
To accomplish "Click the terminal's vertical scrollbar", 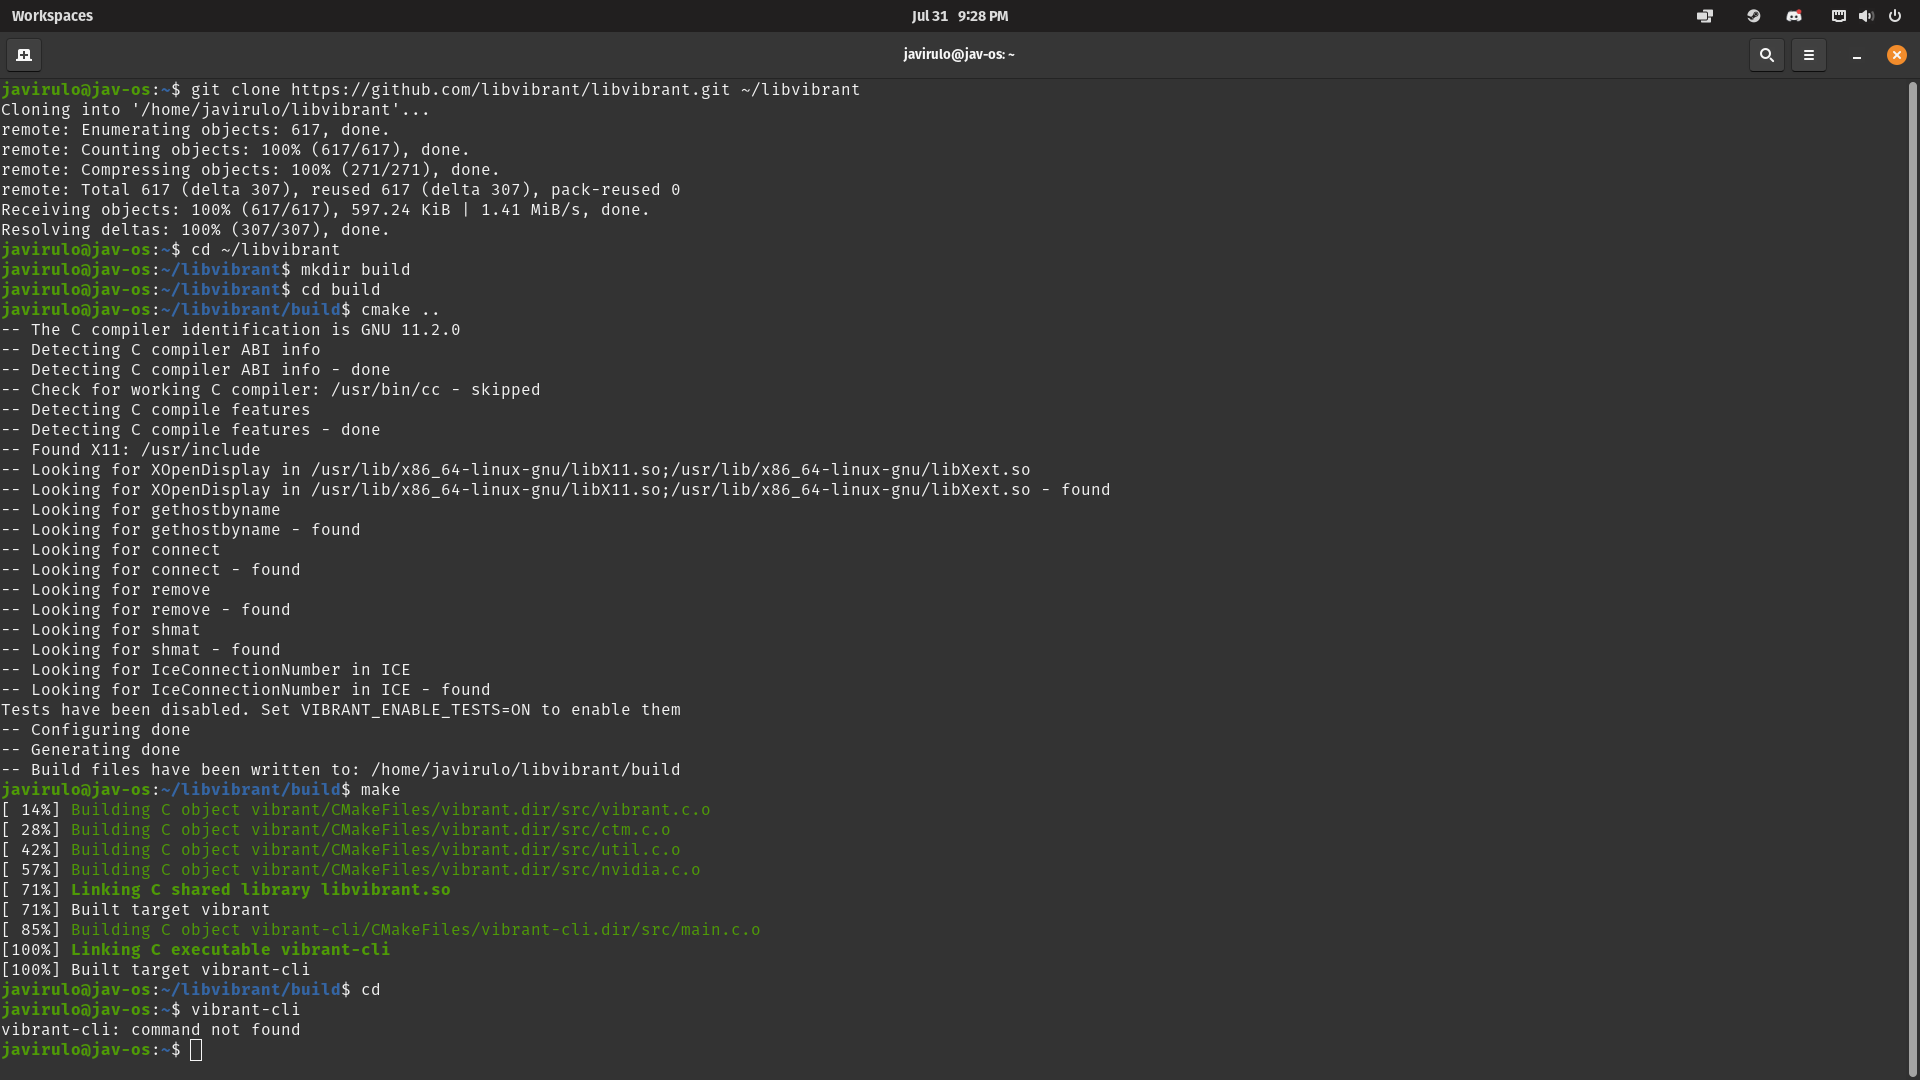I will (1912, 560).
